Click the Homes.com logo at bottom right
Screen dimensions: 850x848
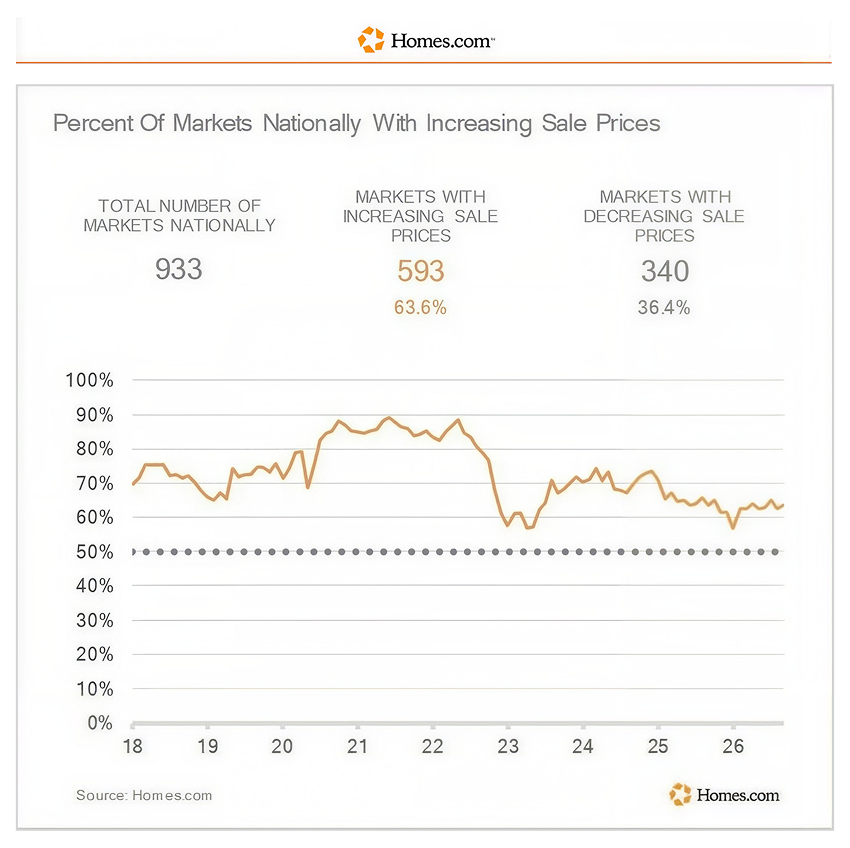(x=724, y=794)
